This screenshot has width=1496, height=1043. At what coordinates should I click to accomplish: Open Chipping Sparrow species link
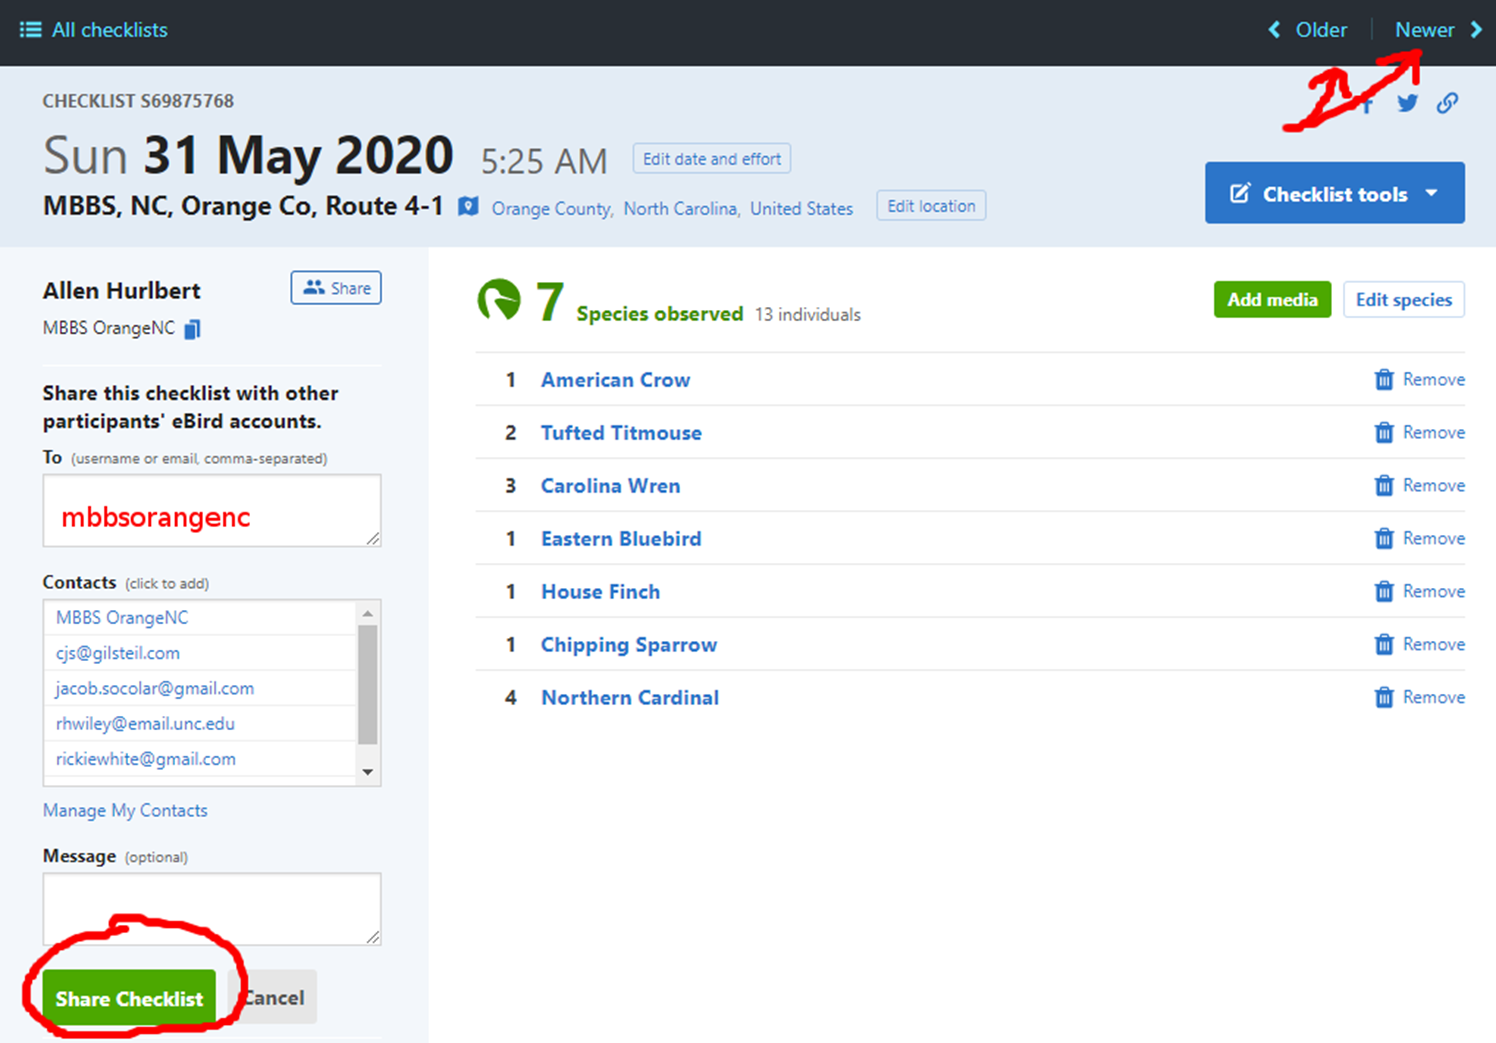[x=629, y=645]
